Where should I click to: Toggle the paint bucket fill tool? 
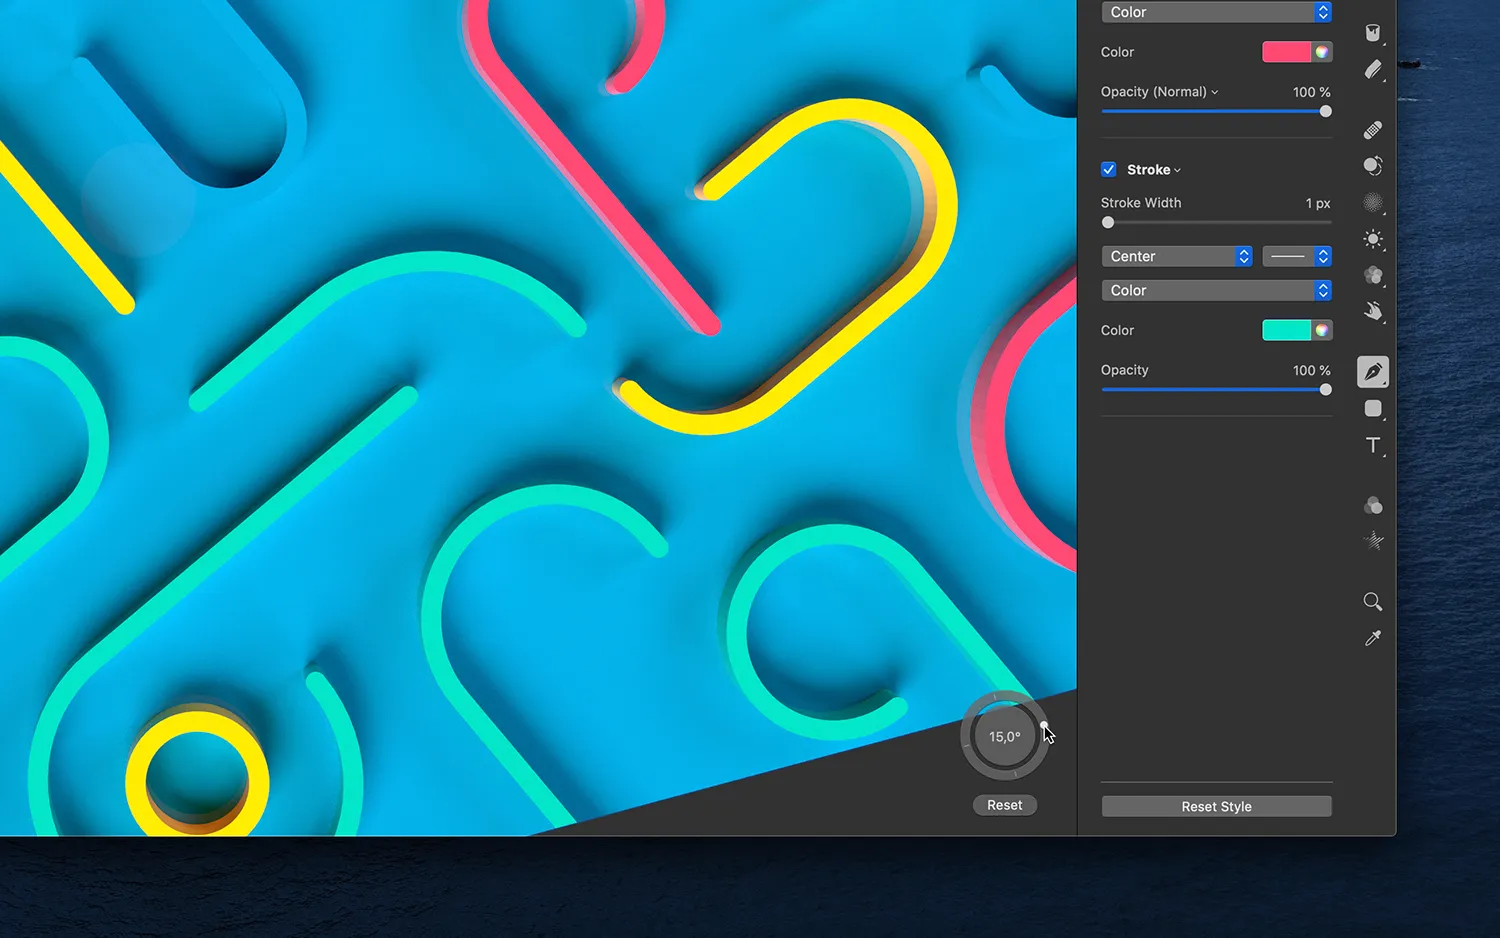1373,33
